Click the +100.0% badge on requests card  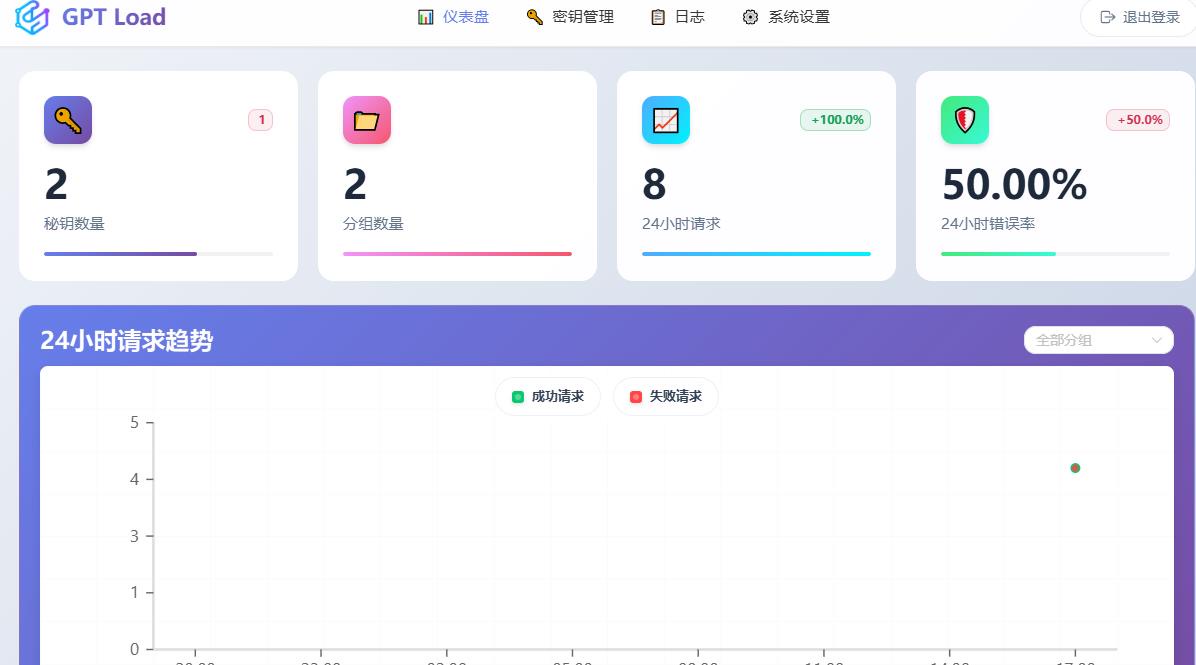835,120
